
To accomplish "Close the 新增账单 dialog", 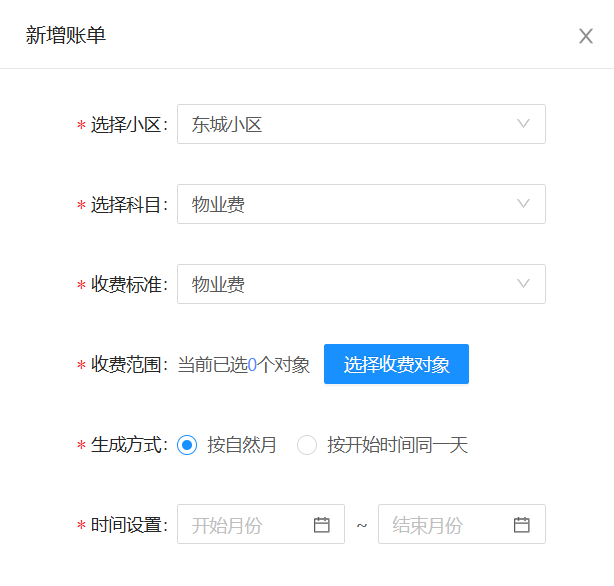I will (x=586, y=36).
